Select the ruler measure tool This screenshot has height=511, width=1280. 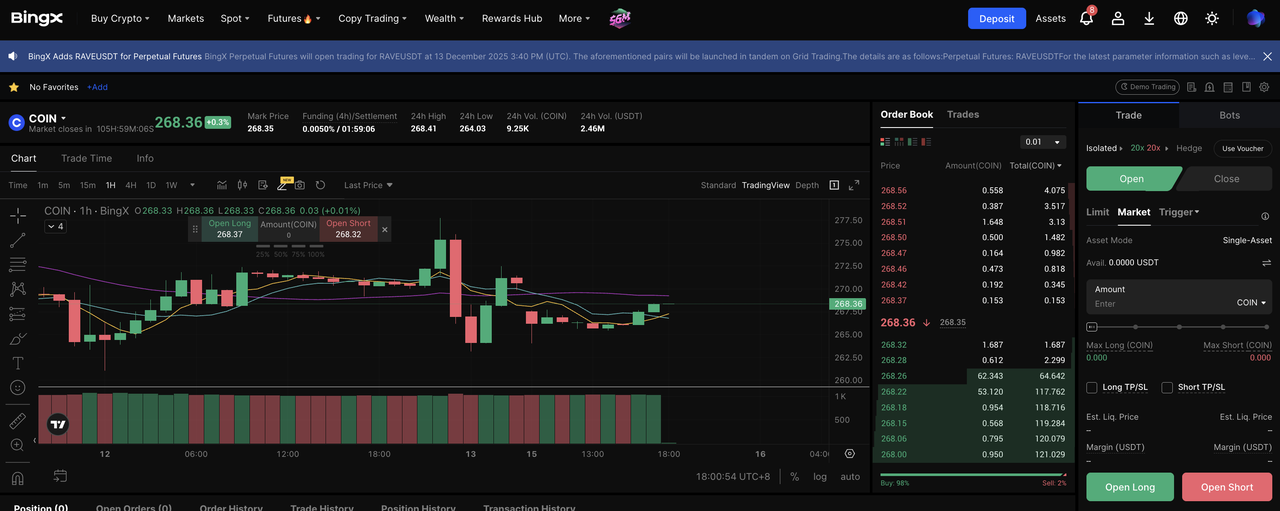[17, 420]
